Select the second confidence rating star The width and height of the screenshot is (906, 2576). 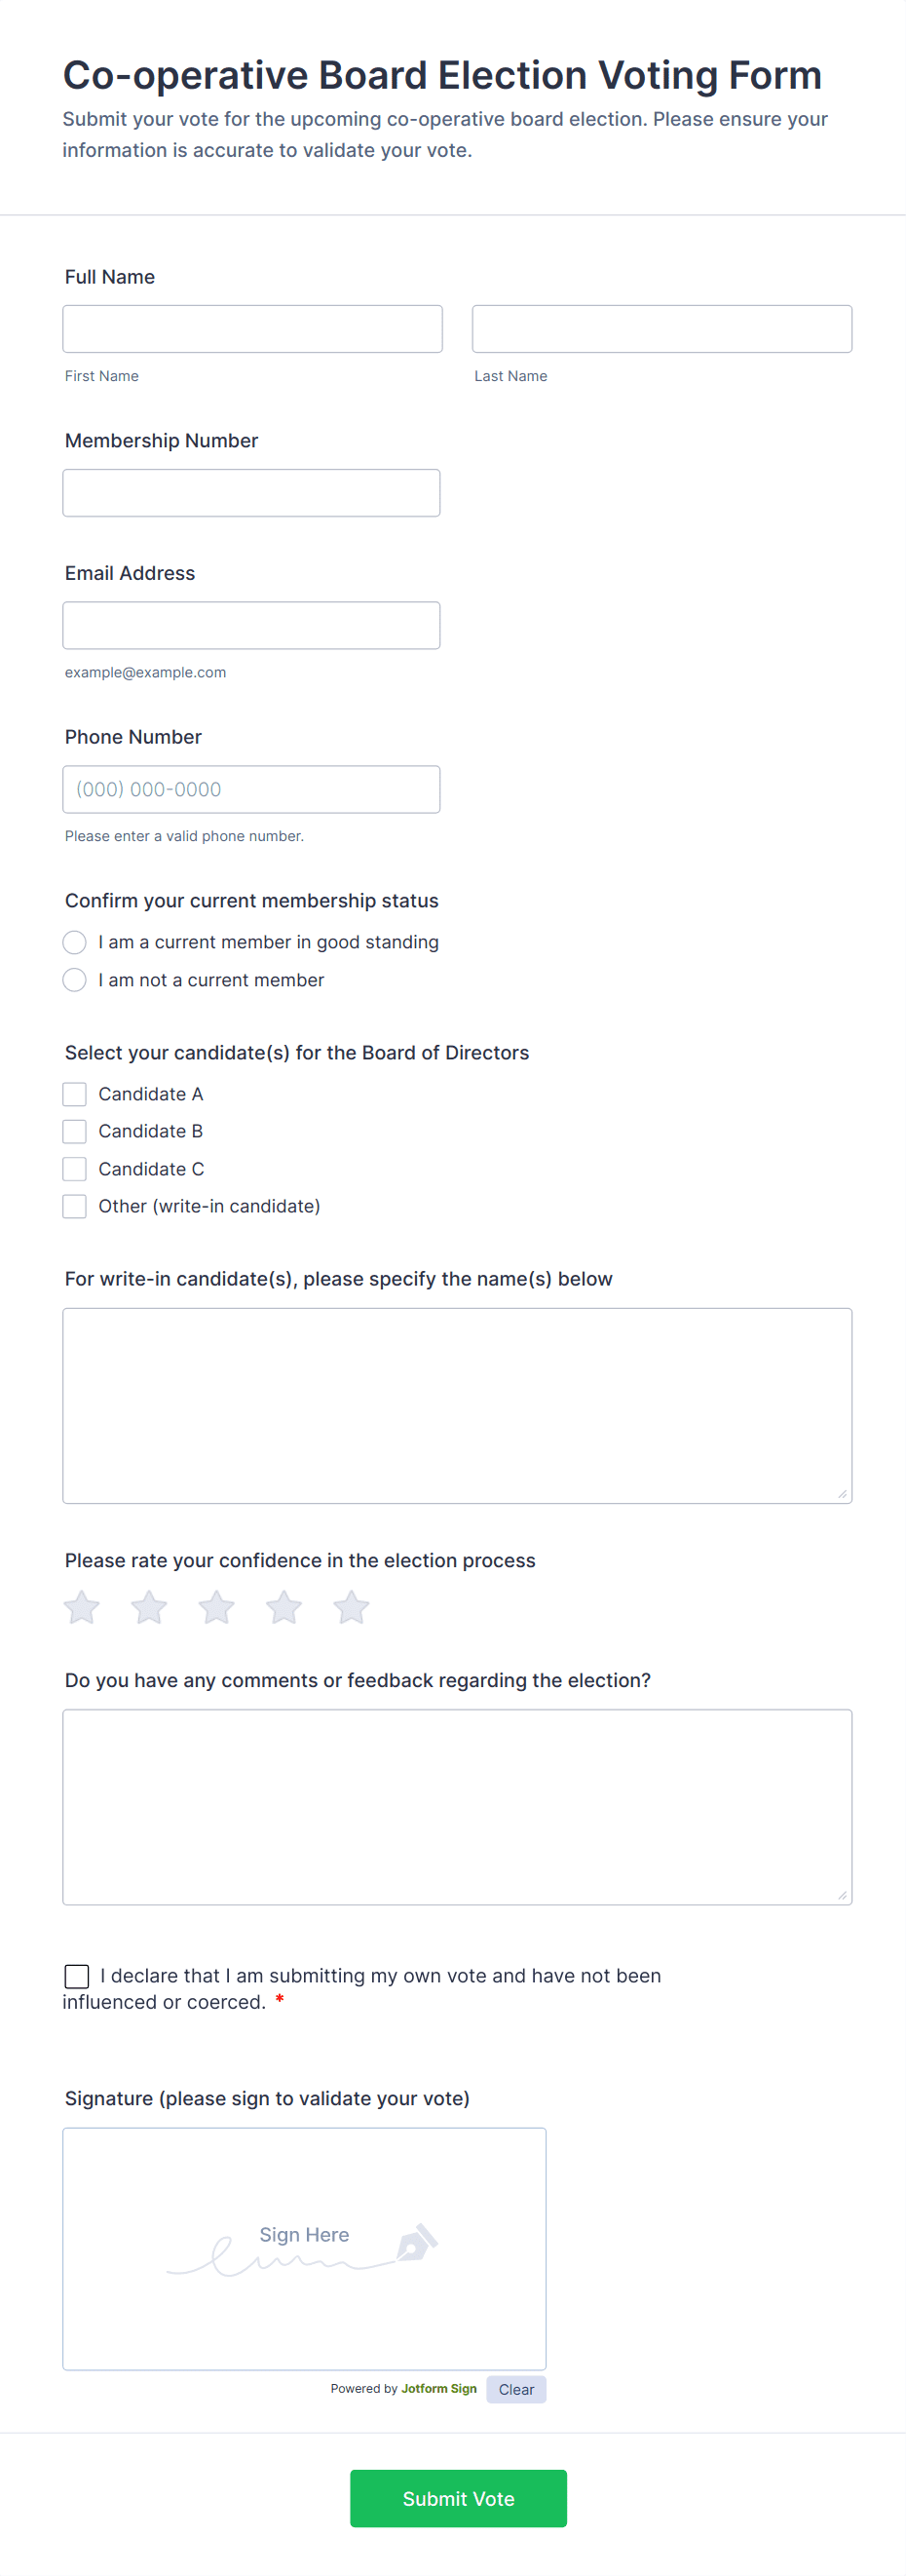tap(149, 1608)
